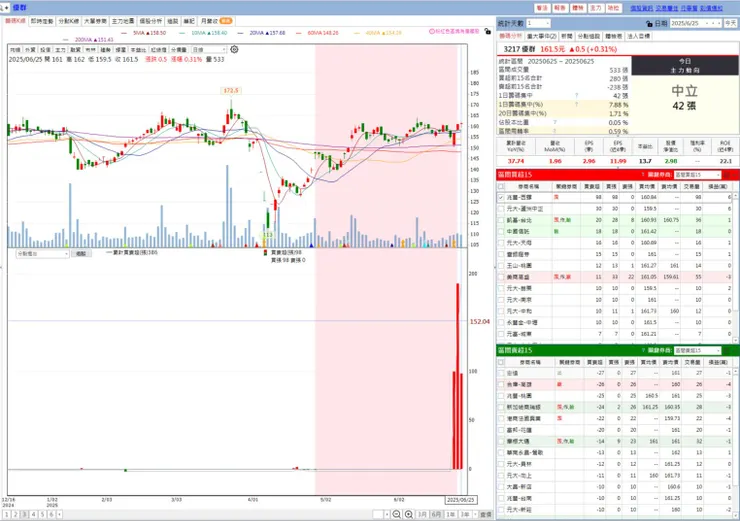
Task: Zoom out the chart with the minus magnifier
Action: tap(396, 514)
